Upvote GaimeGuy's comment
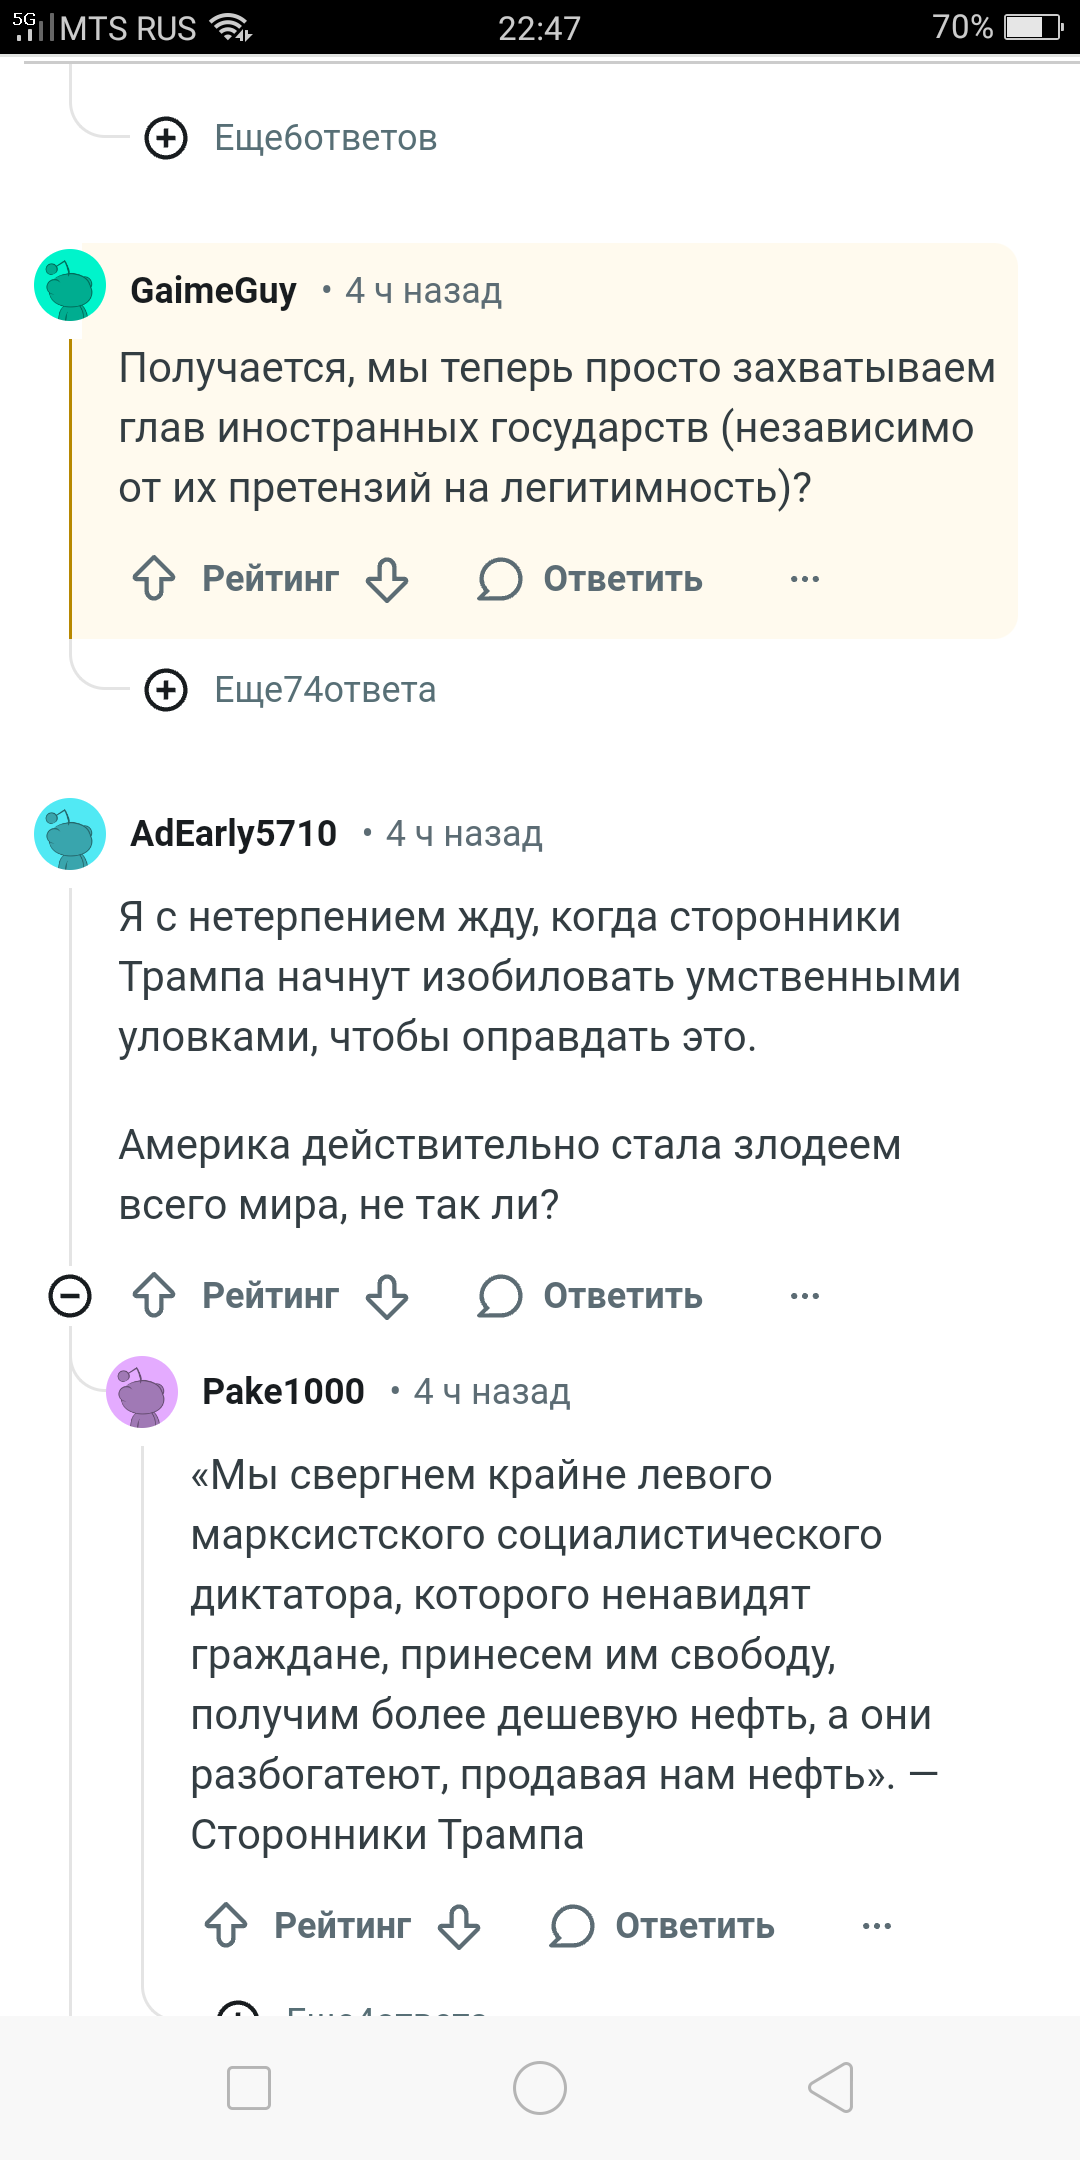Viewport: 1080px width, 2160px height. [154, 579]
